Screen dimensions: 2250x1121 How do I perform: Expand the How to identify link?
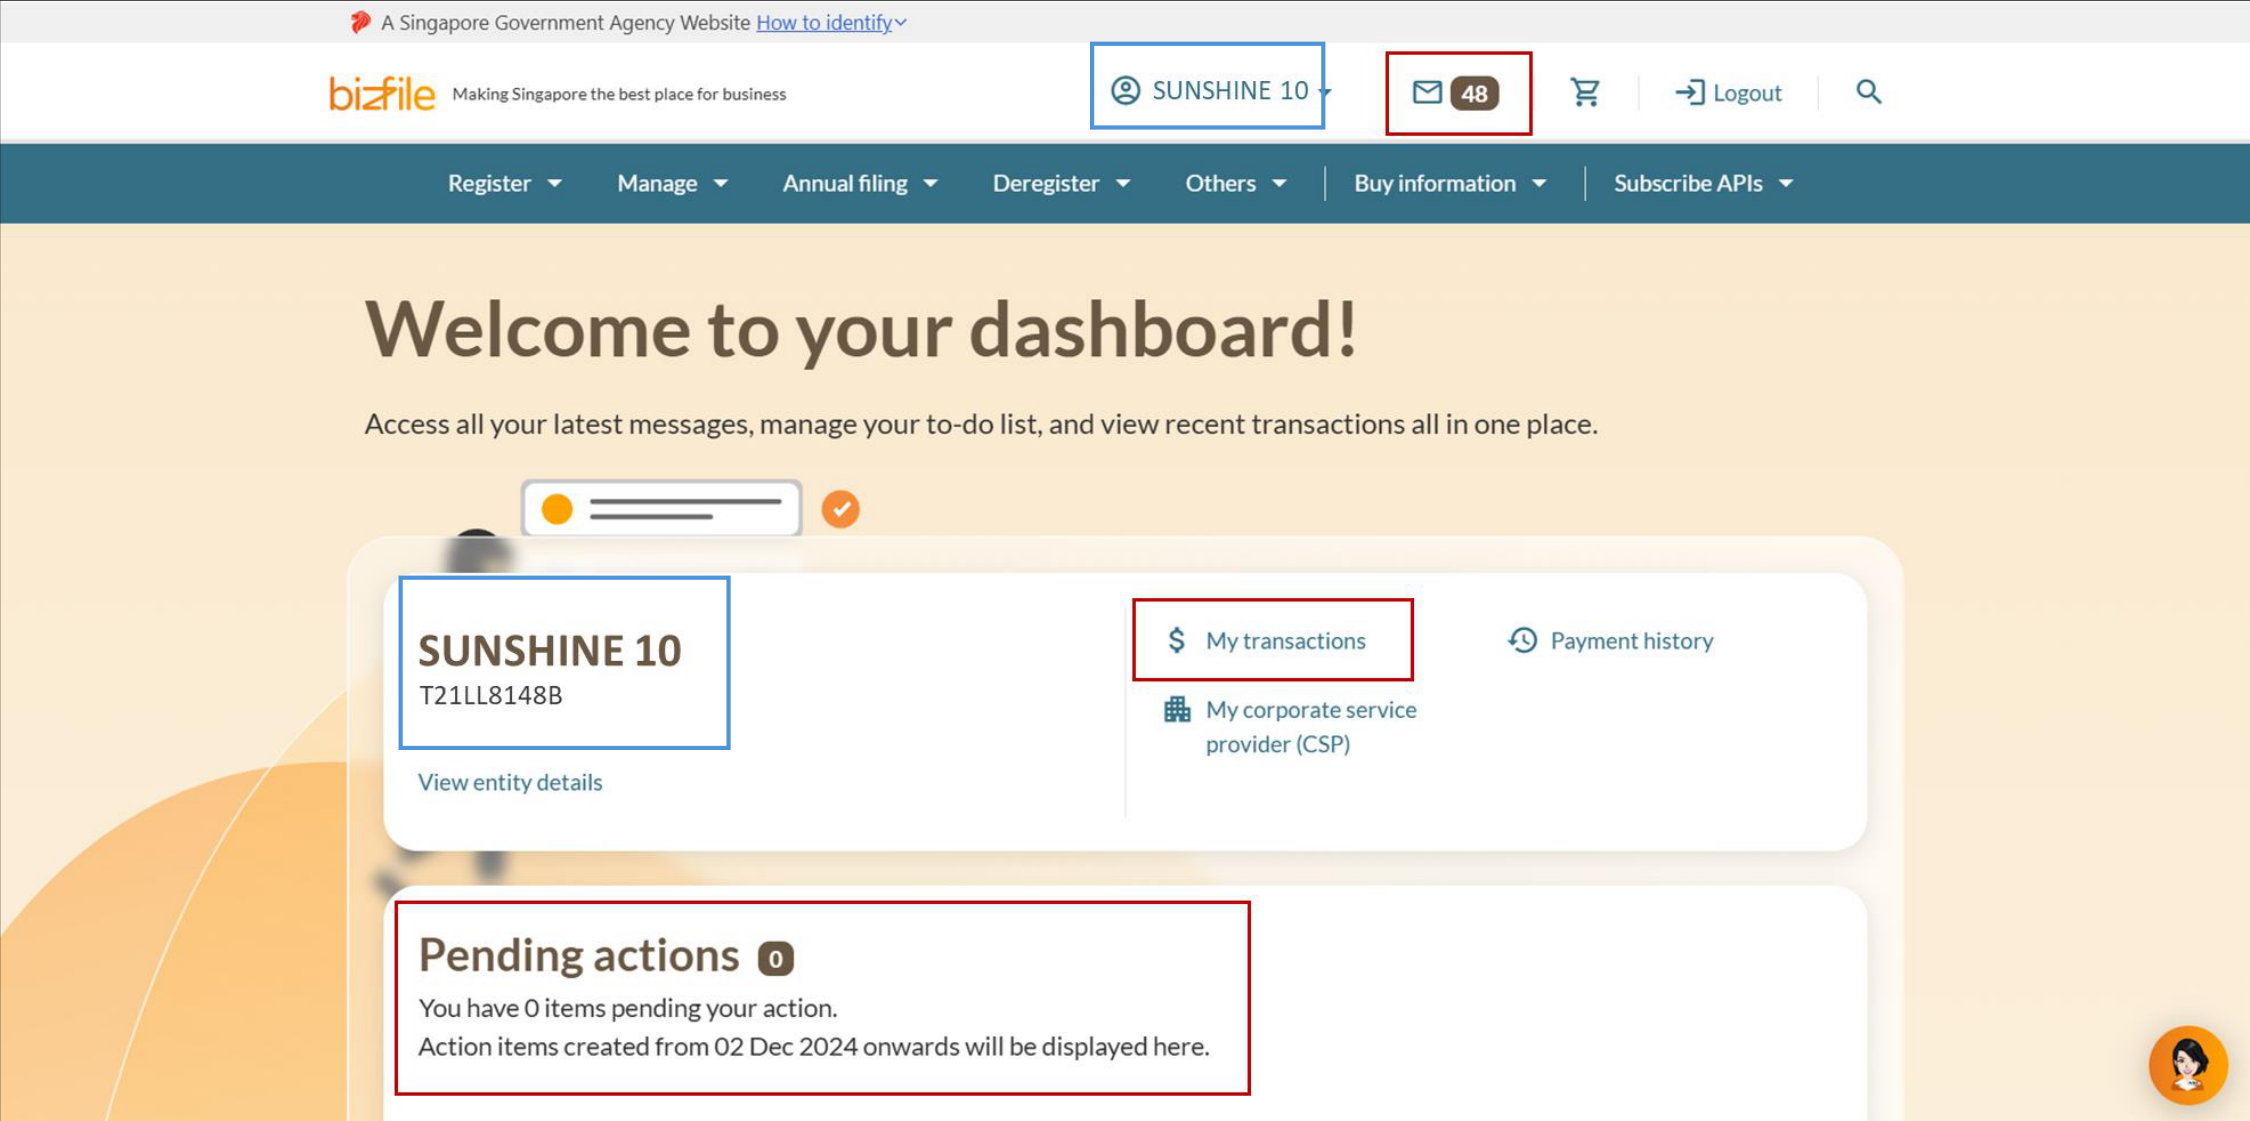pos(831,22)
